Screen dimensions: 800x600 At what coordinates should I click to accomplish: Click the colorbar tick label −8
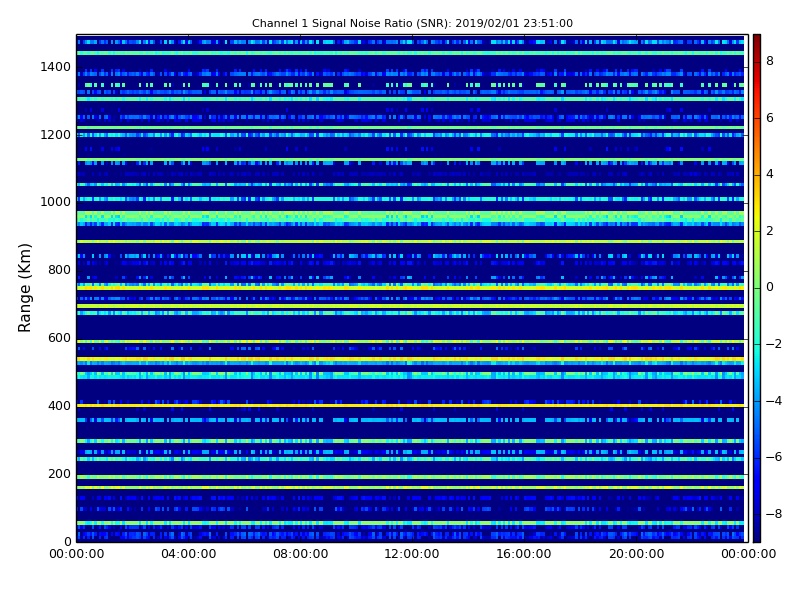coord(773,514)
